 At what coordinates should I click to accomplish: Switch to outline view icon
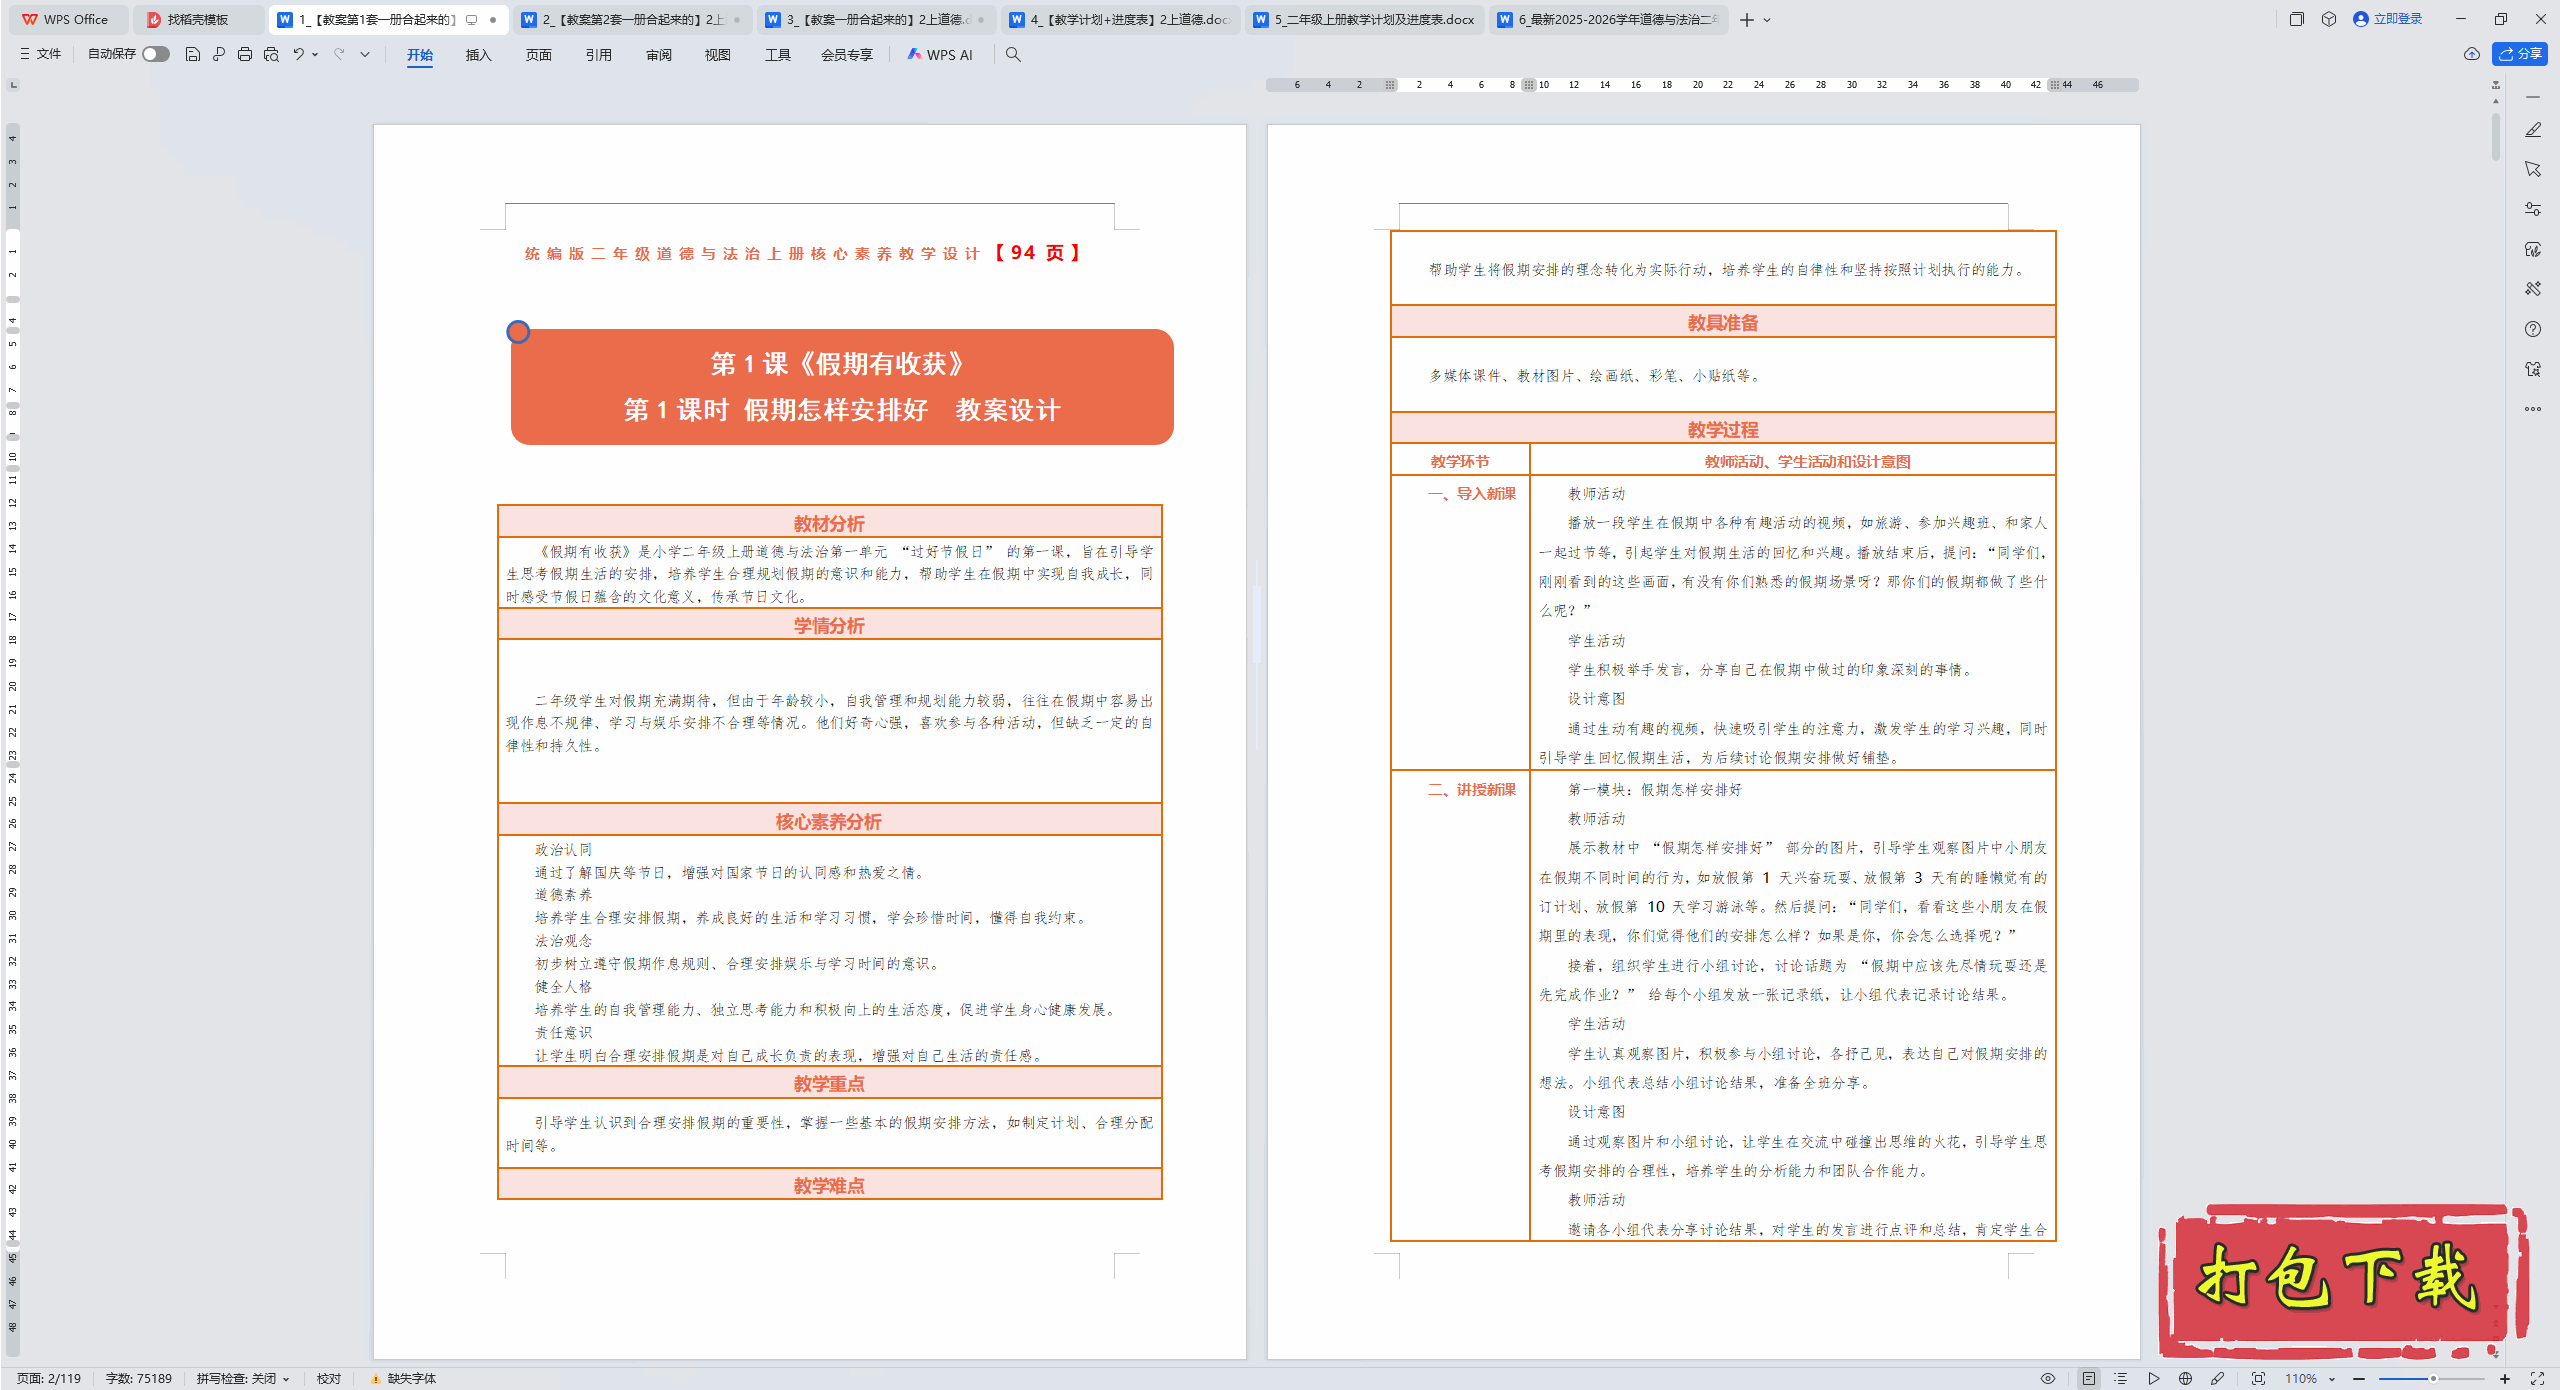2120,1378
